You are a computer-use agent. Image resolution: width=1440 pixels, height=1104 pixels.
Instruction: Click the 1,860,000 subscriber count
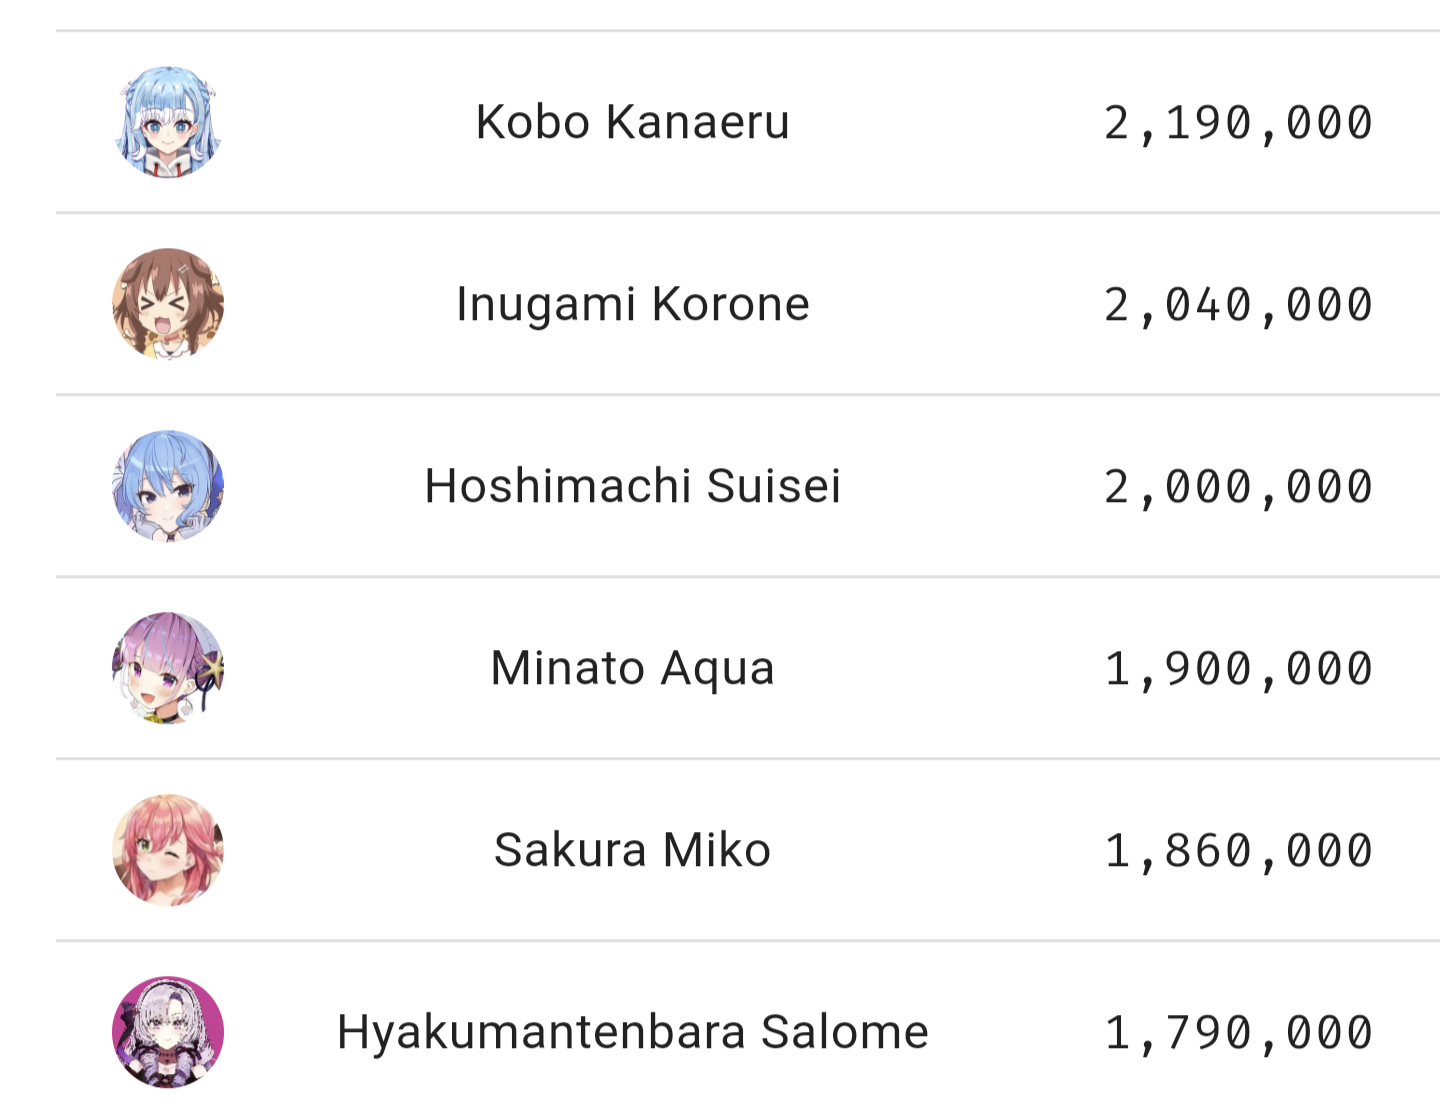point(1238,852)
